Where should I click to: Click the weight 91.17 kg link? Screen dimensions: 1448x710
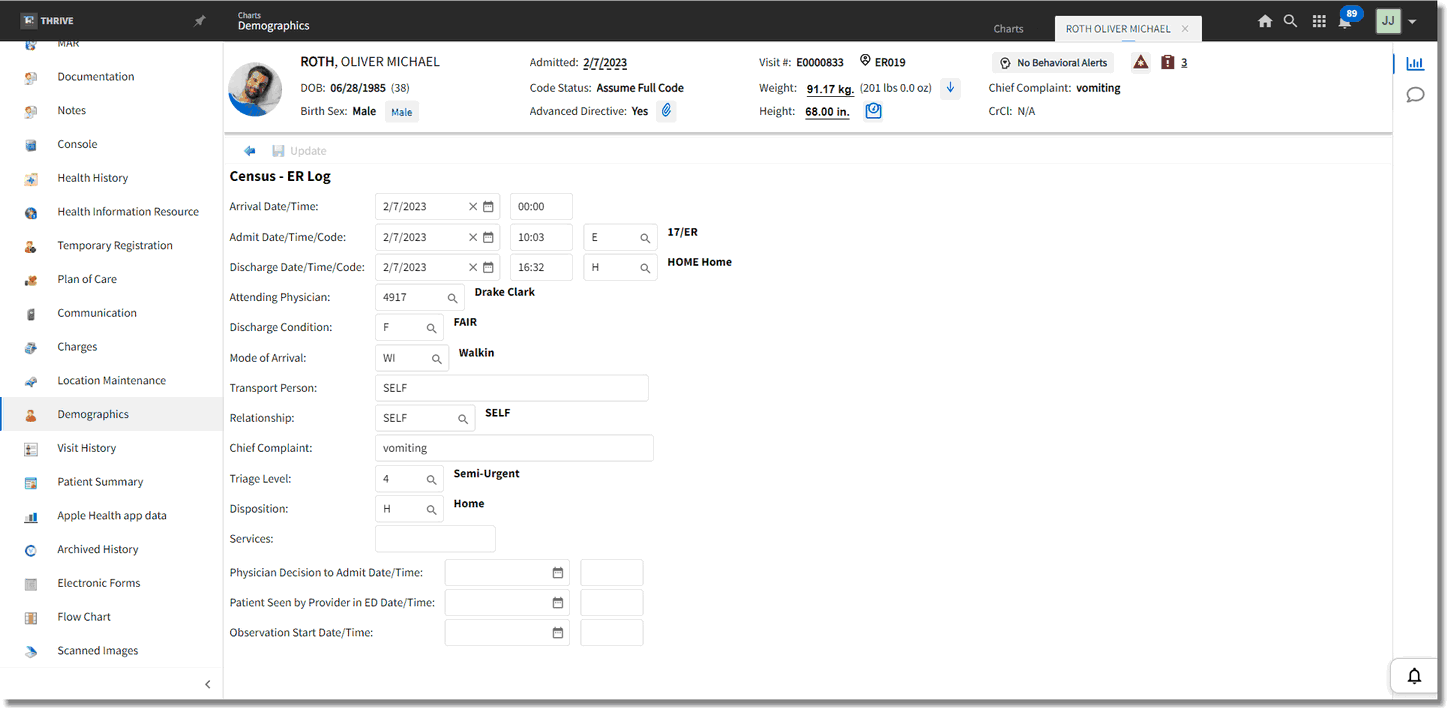point(830,88)
